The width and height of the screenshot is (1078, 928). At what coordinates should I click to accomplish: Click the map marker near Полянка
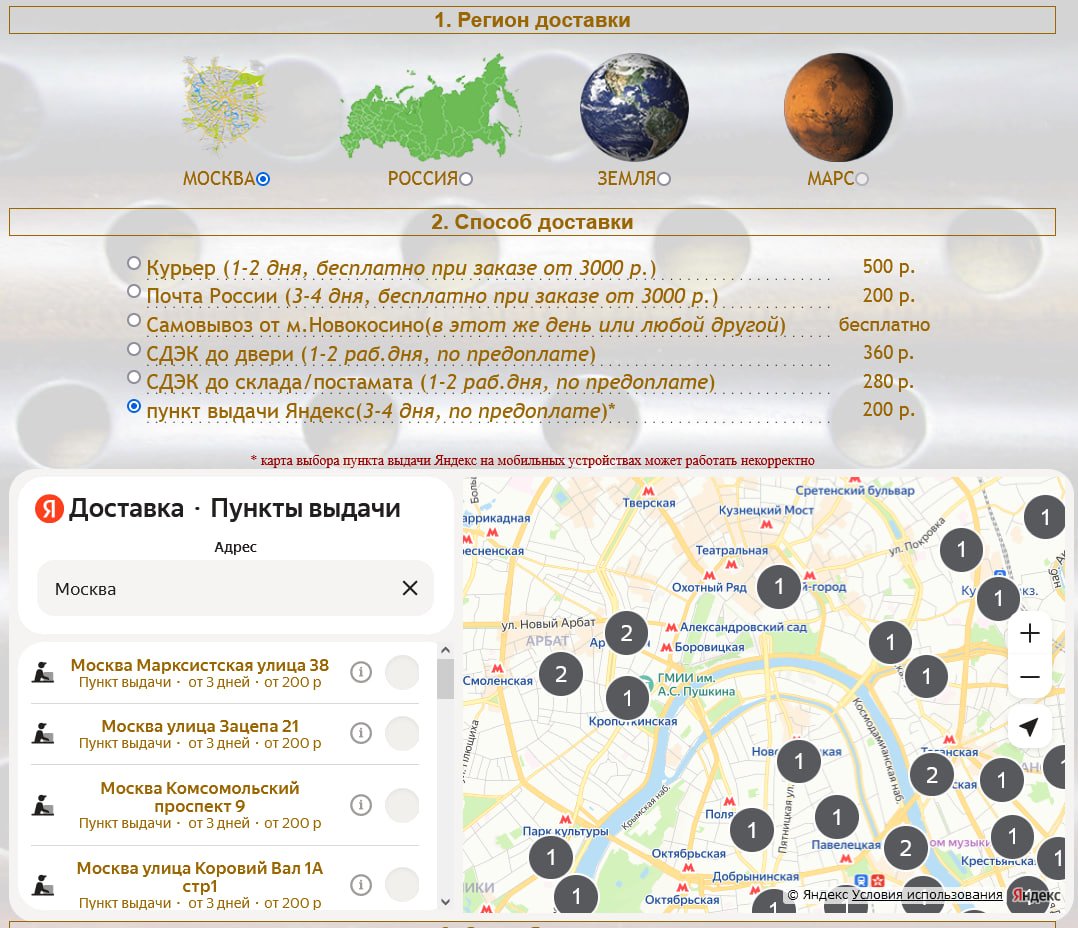click(751, 830)
